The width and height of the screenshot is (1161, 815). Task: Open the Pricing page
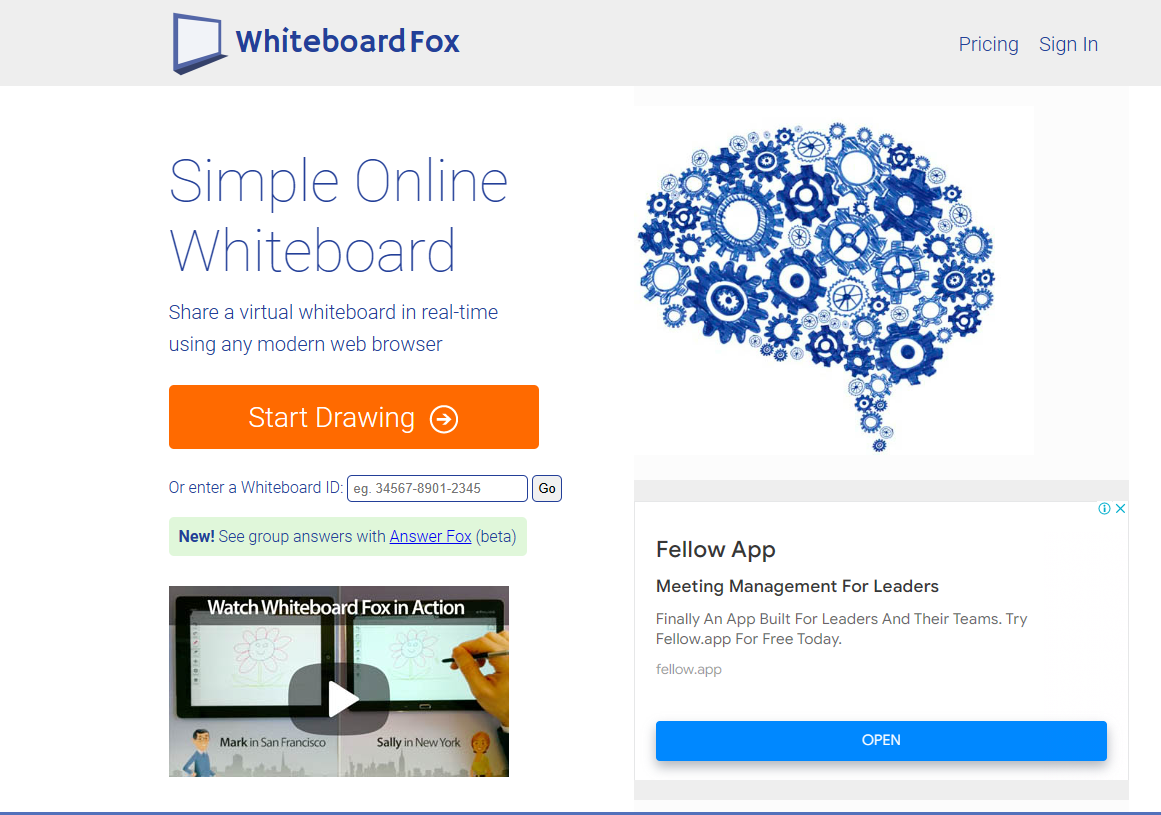[988, 44]
